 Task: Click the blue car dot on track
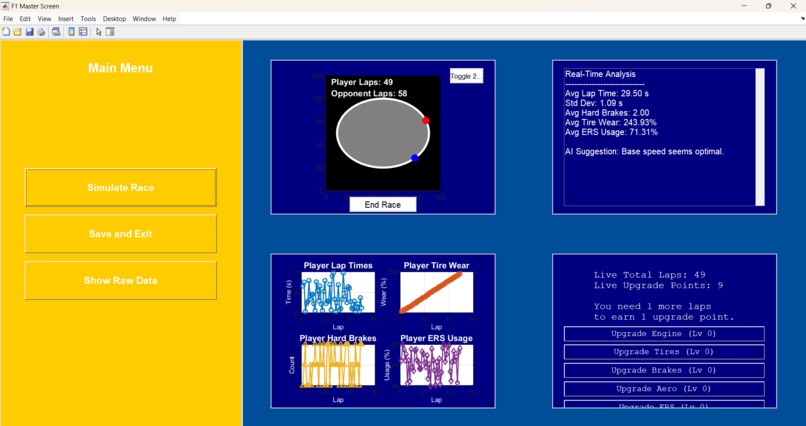coord(415,158)
